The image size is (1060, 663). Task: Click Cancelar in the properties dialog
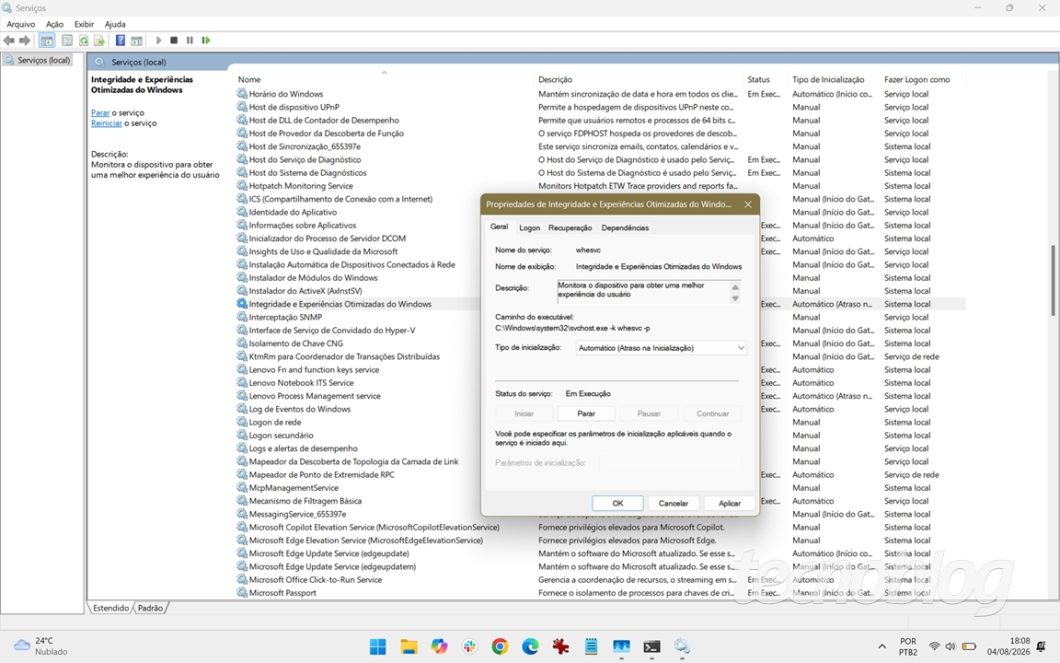pyautogui.click(x=673, y=504)
